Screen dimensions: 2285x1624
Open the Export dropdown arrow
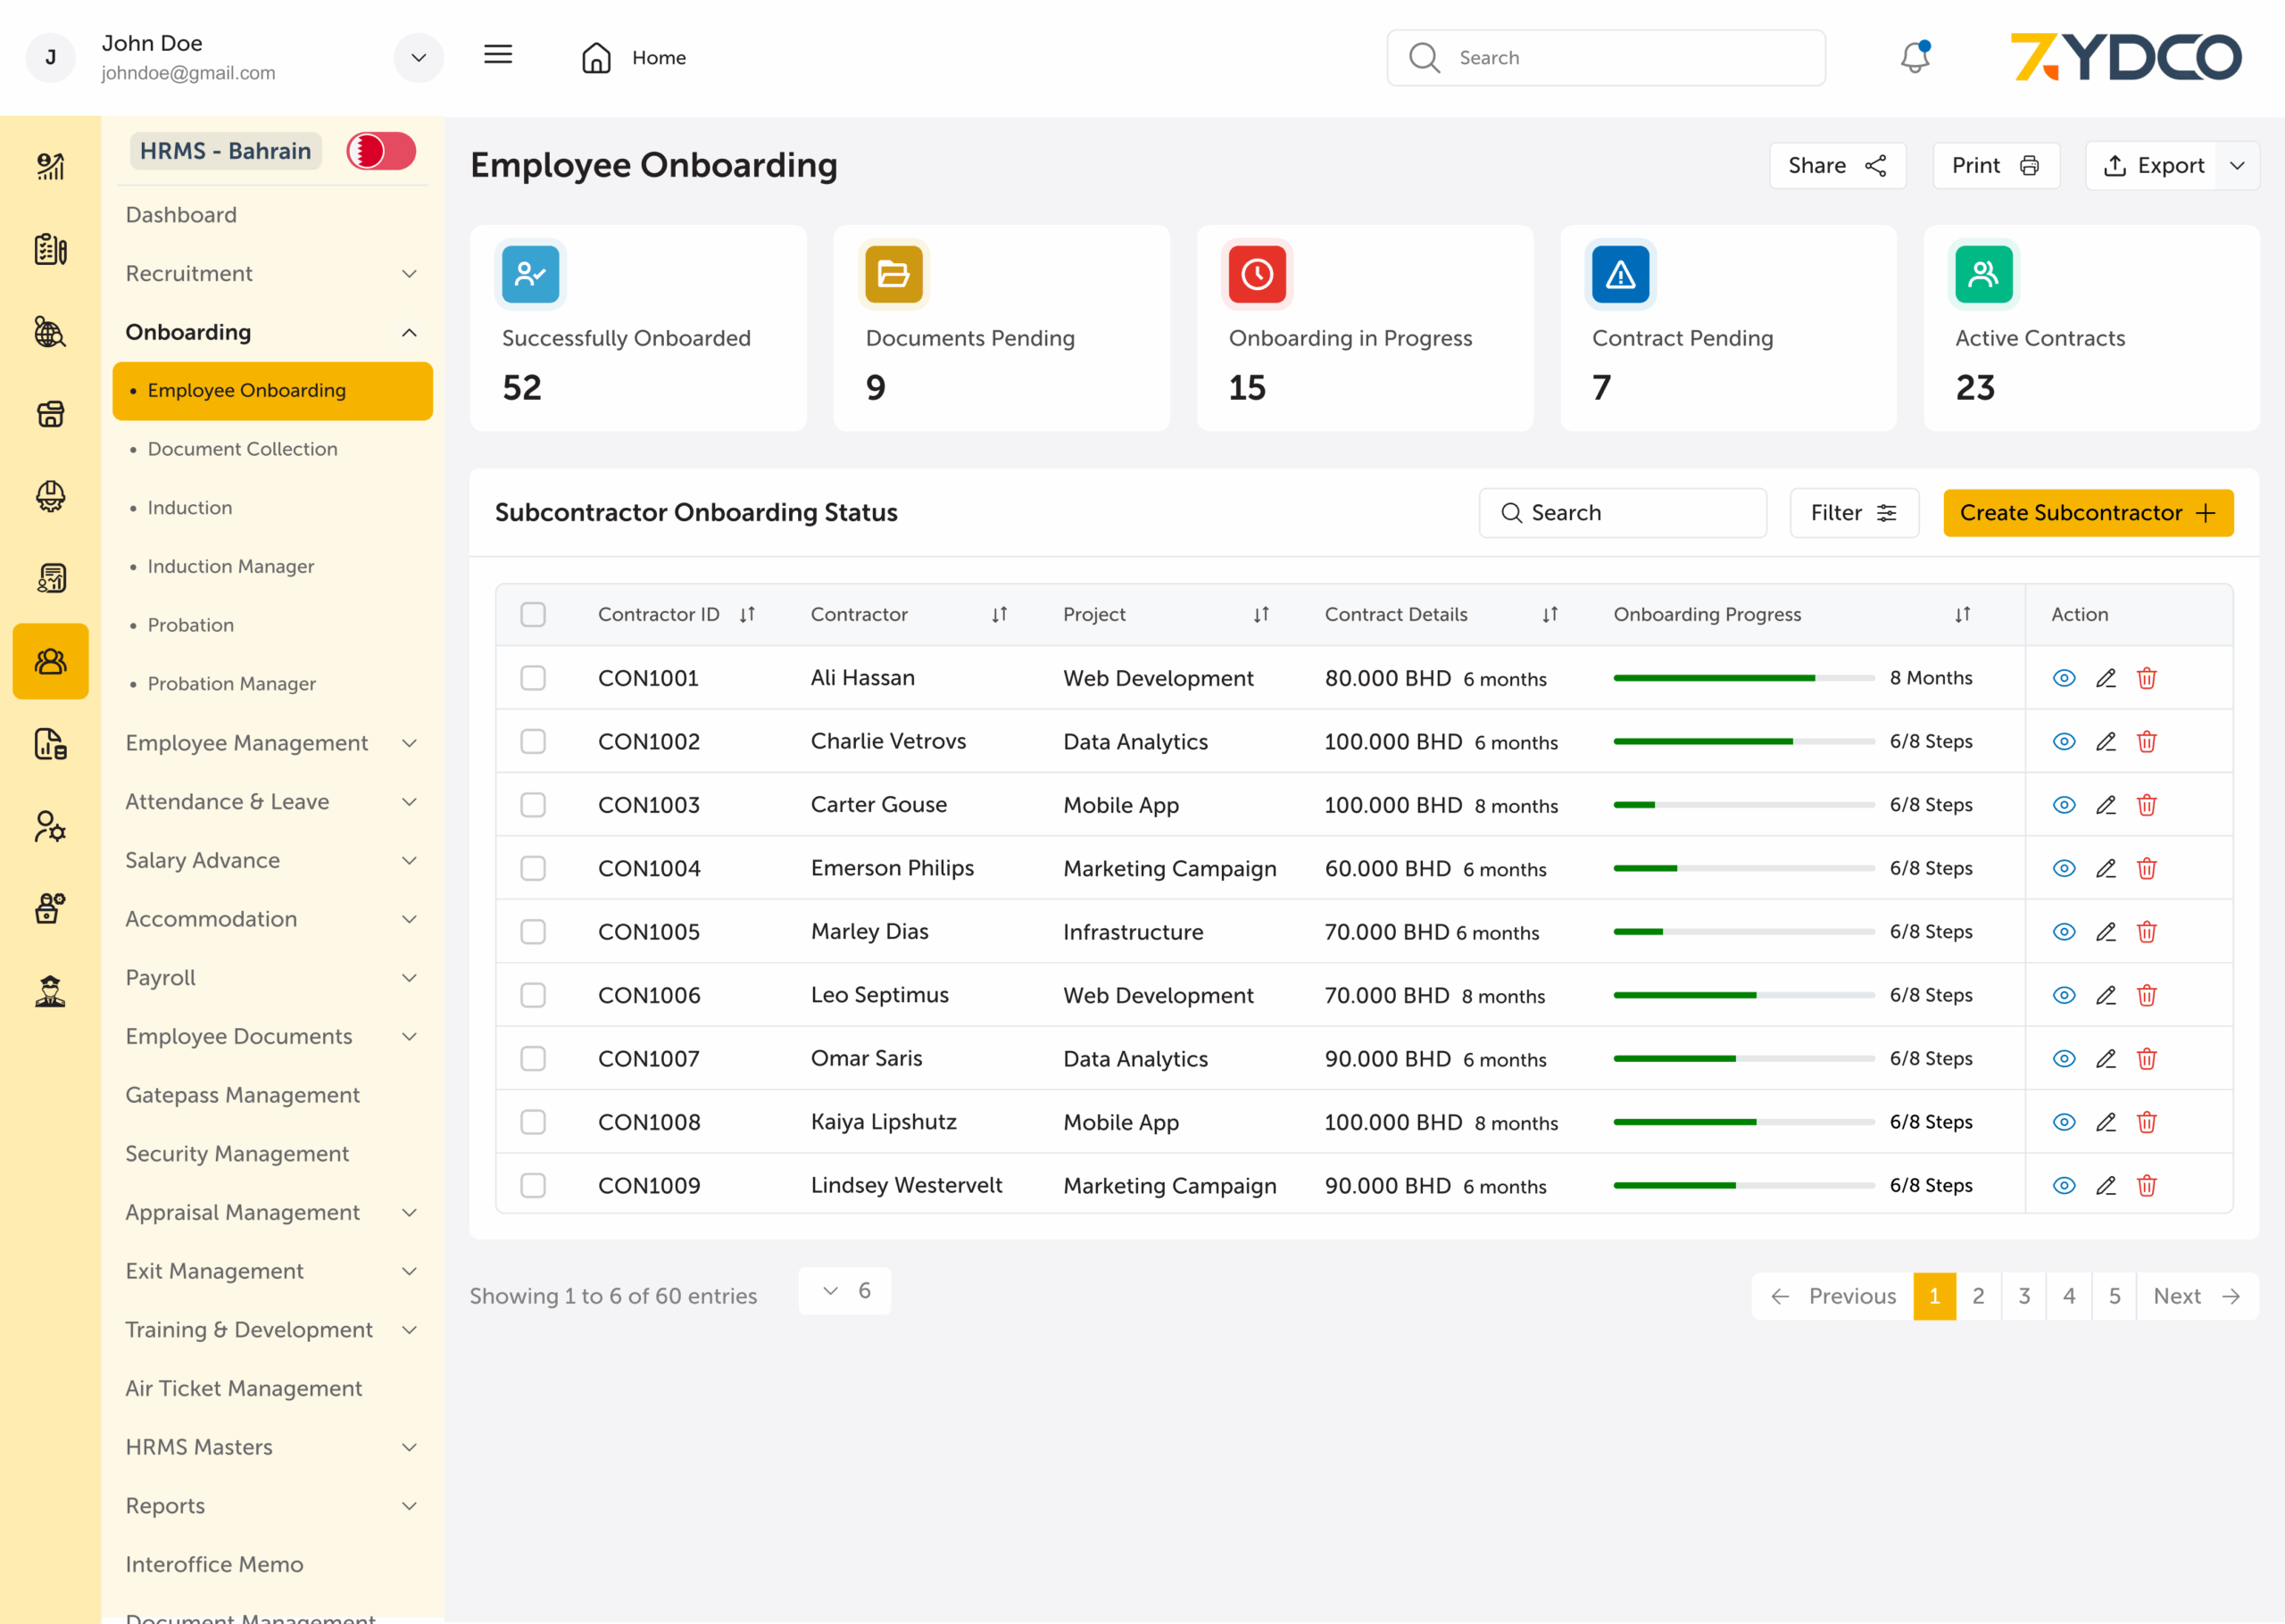coord(2237,165)
